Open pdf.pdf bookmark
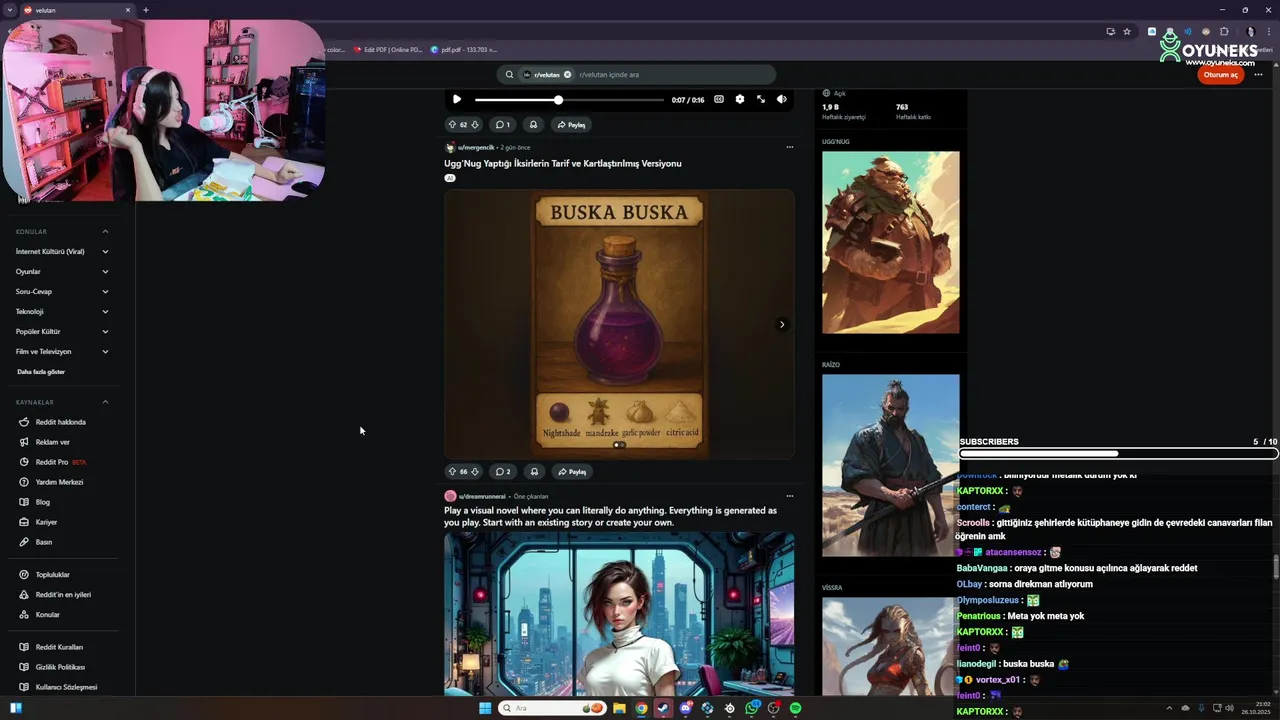 point(464,49)
